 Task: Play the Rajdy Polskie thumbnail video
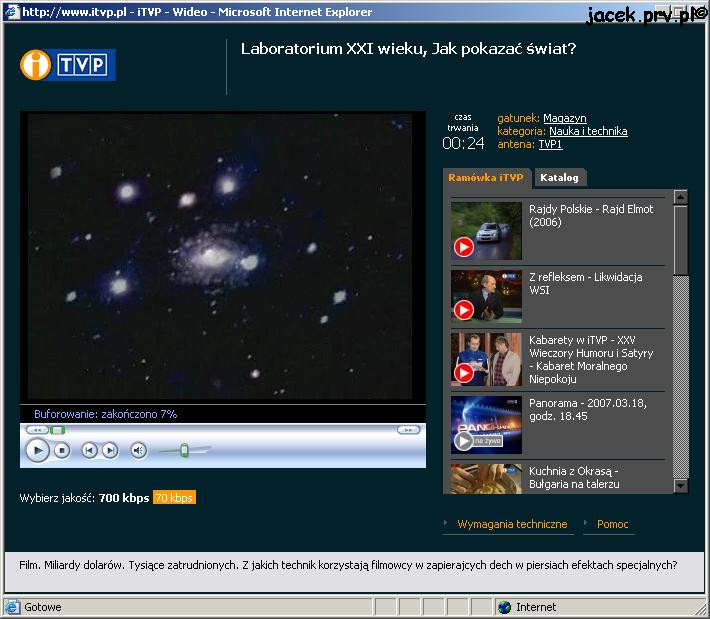486,231
